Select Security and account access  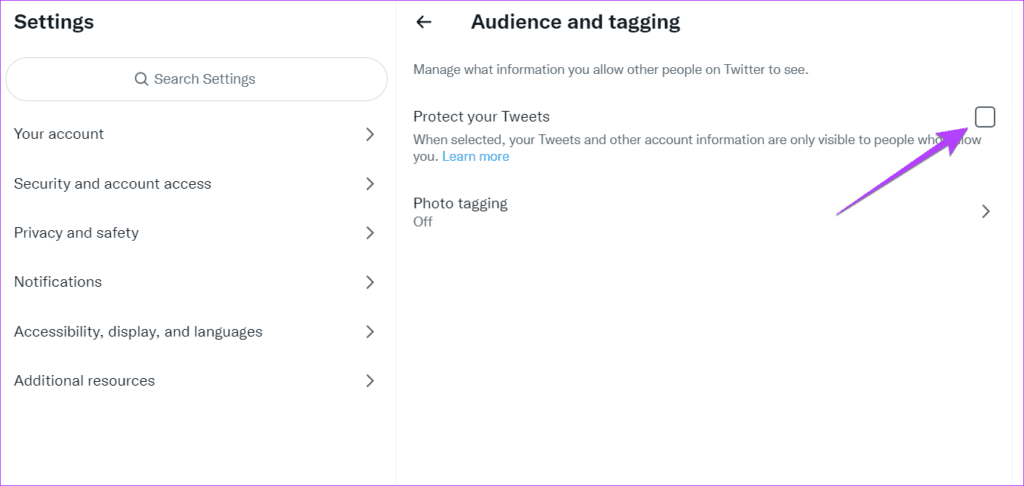coord(113,184)
